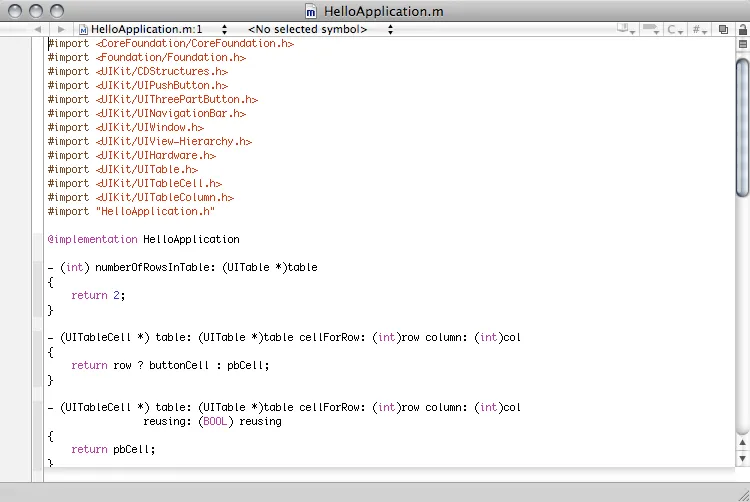750x502 pixels.
Task: Click the Foundation/Foundation.h import line
Action: click(x=147, y=57)
